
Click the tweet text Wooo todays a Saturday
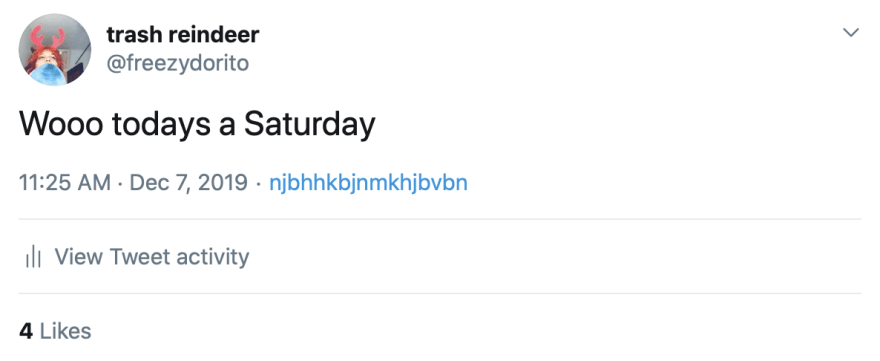click(x=197, y=125)
